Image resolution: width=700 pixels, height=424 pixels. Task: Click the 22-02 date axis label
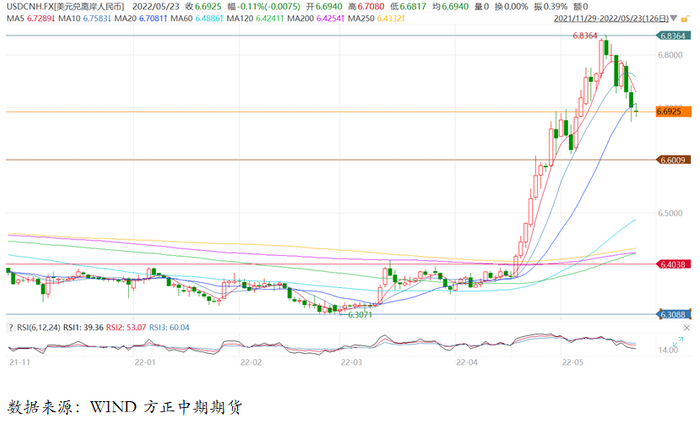point(251,362)
